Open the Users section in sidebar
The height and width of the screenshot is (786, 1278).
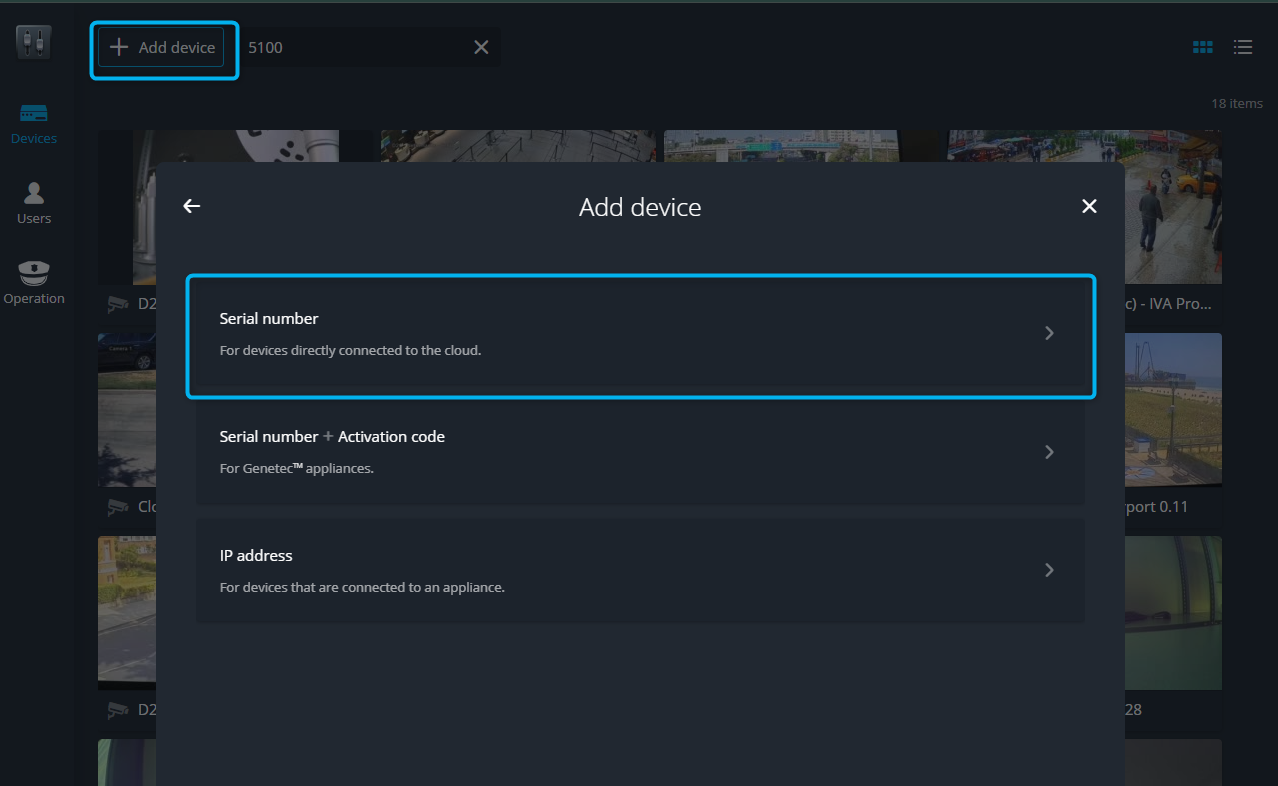(34, 203)
